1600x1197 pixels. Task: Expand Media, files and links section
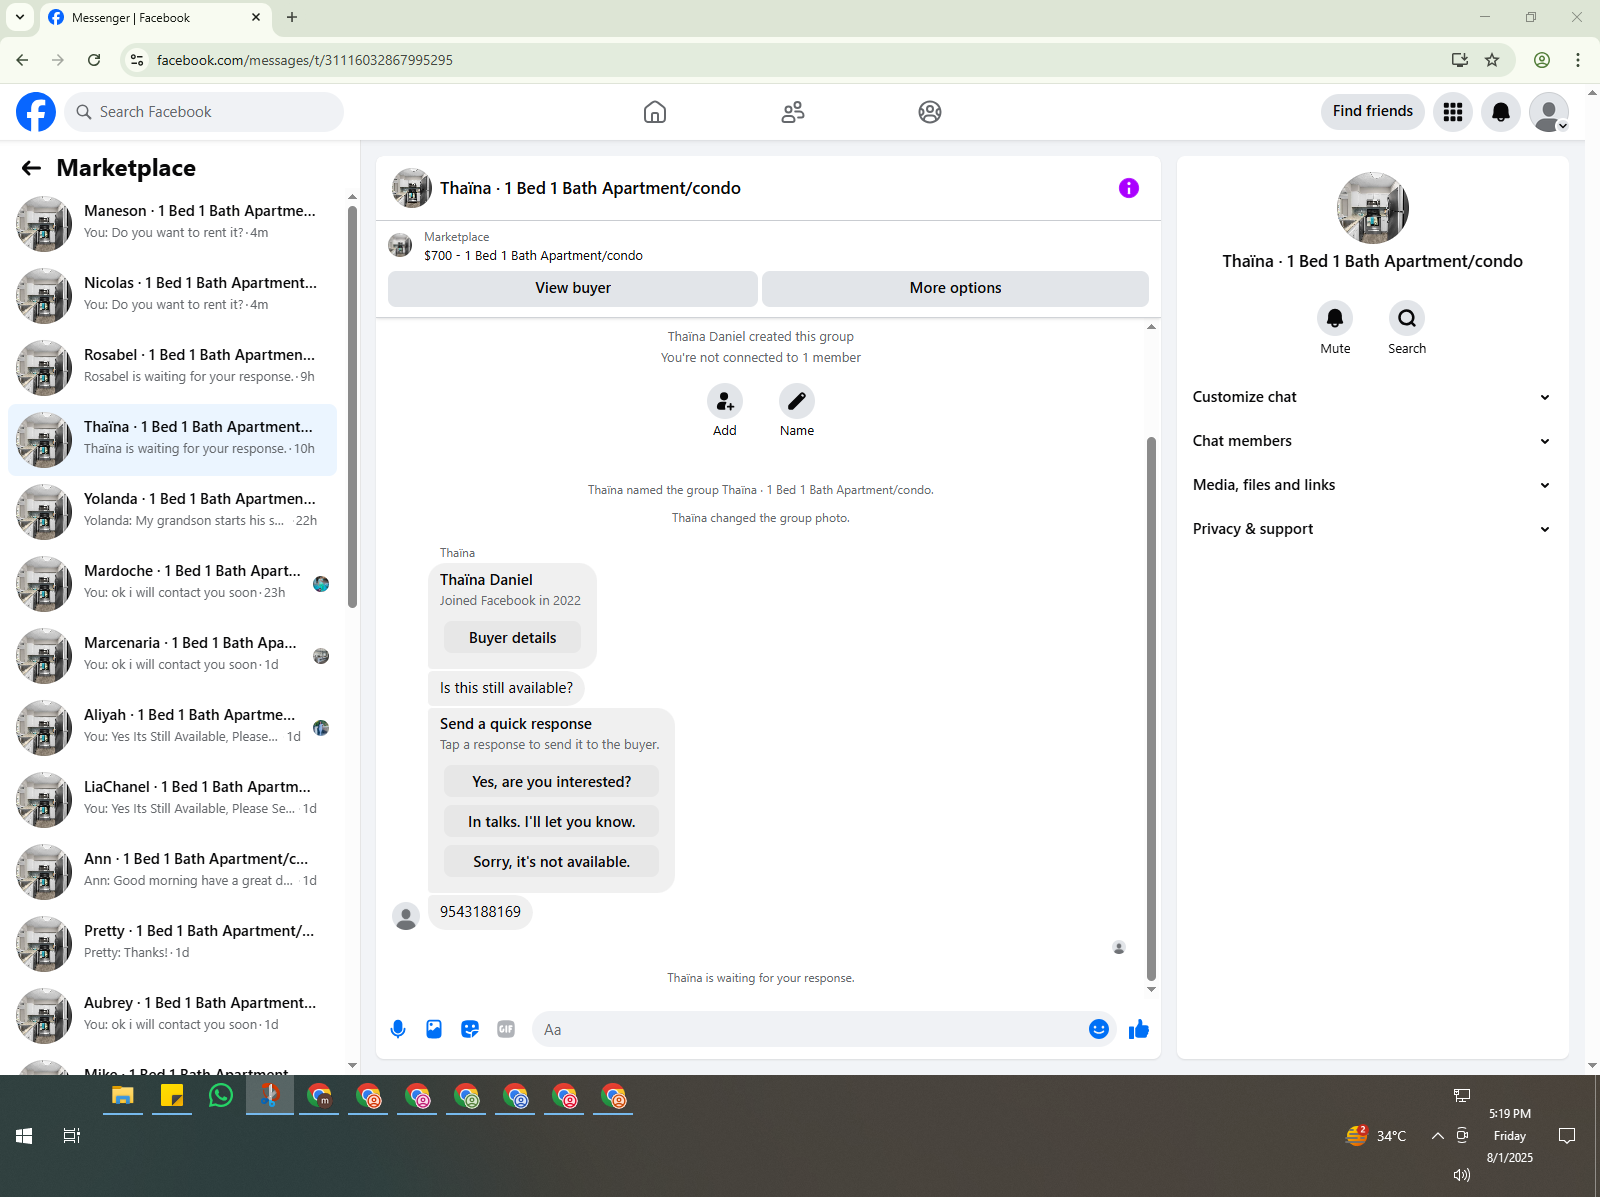(1372, 485)
